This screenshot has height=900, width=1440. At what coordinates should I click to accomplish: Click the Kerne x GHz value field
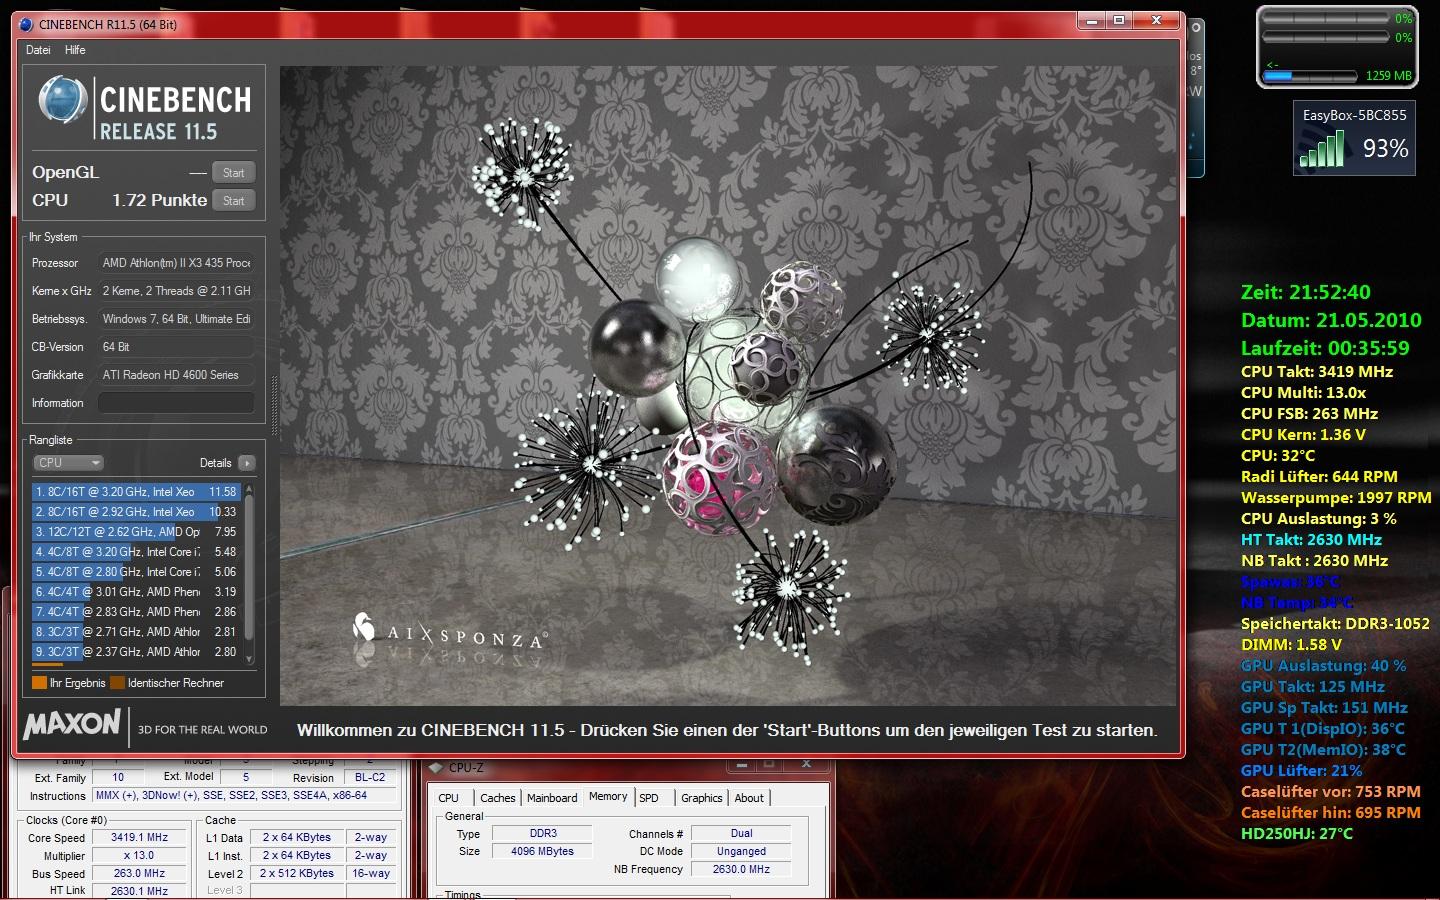coord(176,291)
